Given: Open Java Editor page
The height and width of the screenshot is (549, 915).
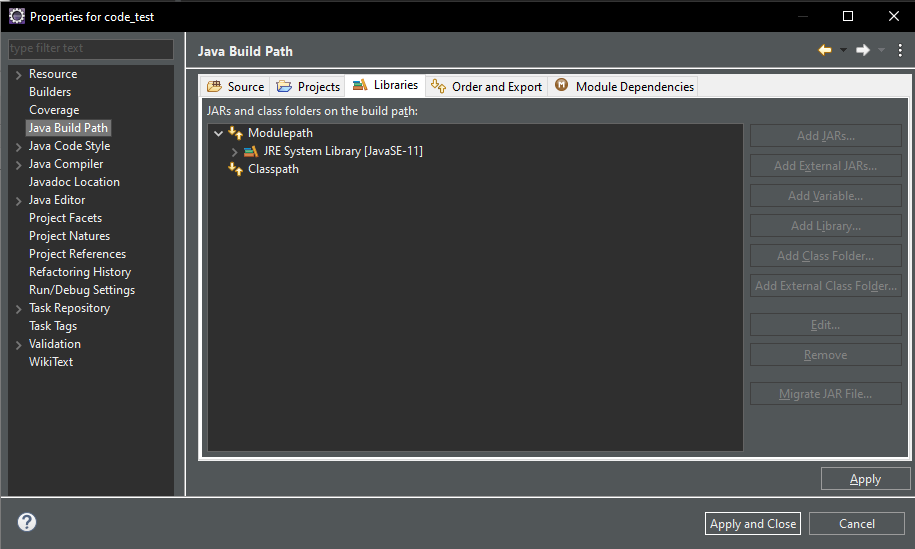Looking at the screenshot, I should [57, 200].
